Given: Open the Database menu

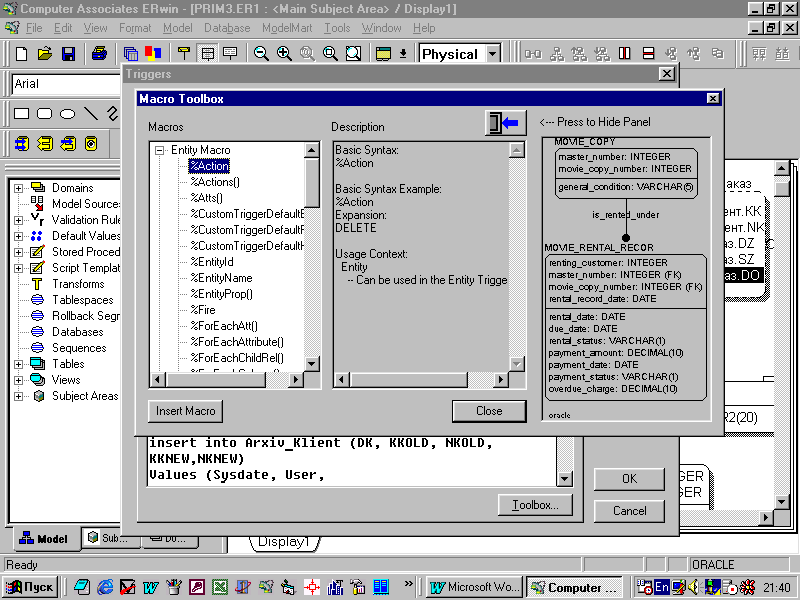Looking at the screenshot, I should click(227, 28).
